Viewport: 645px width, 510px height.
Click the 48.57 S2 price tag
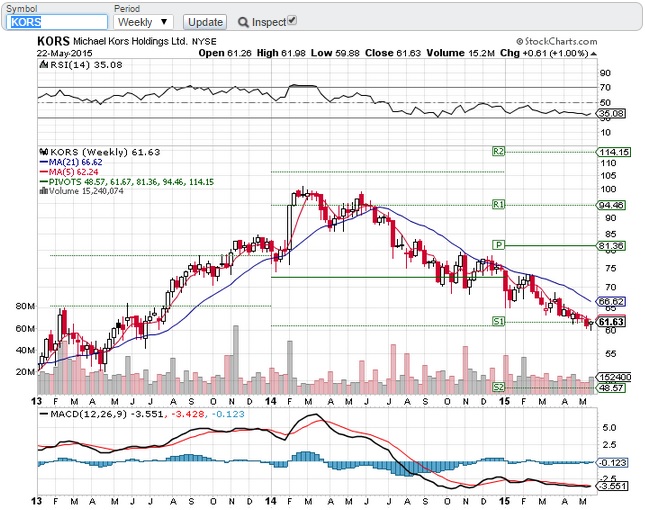pos(611,388)
